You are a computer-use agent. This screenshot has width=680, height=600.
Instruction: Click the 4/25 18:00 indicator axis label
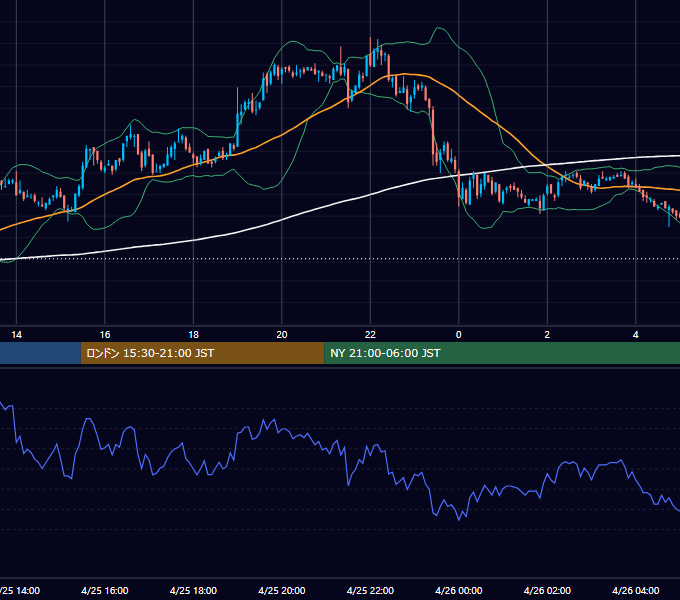pos(193,591)
